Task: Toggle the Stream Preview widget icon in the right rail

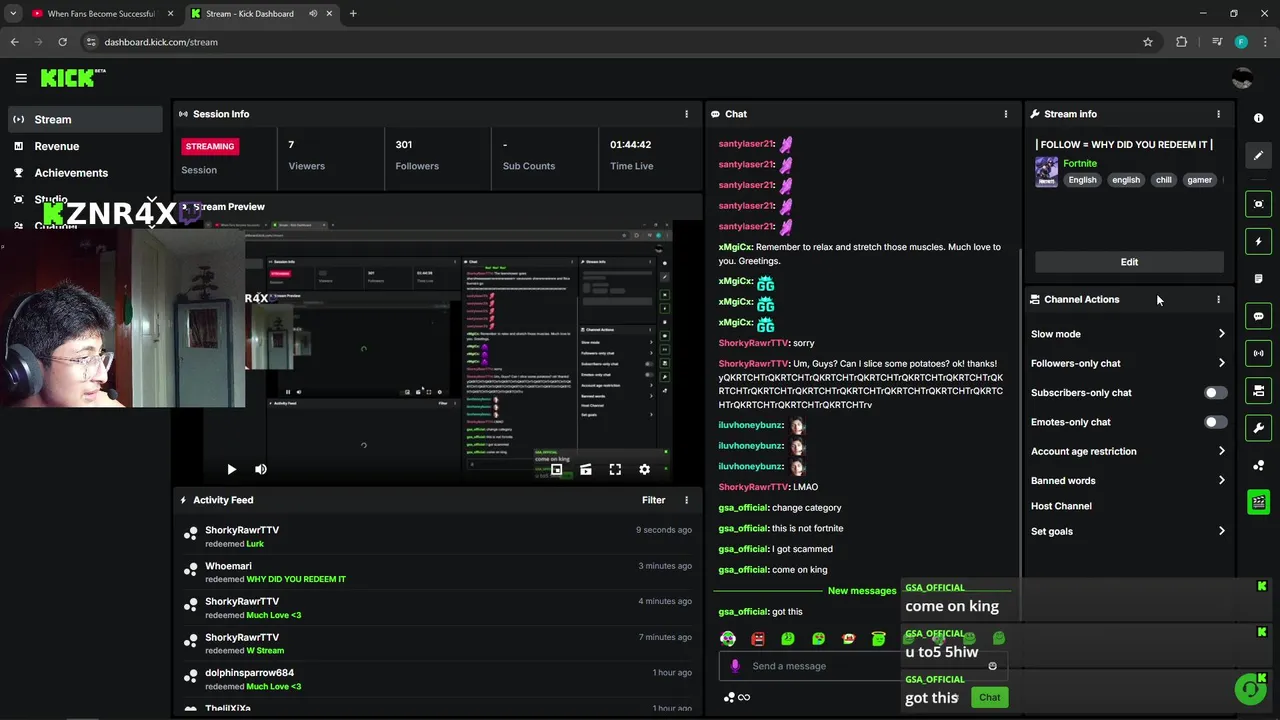Action: coord(1258,204)
